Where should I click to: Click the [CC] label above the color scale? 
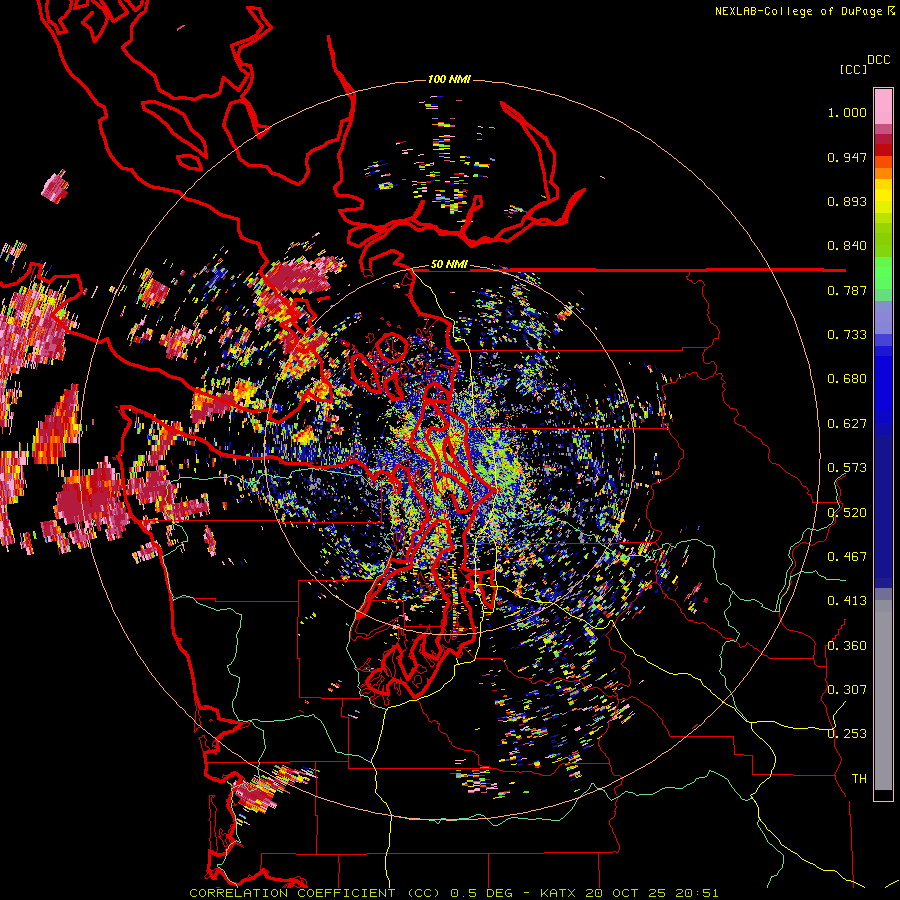pos(853,69)
